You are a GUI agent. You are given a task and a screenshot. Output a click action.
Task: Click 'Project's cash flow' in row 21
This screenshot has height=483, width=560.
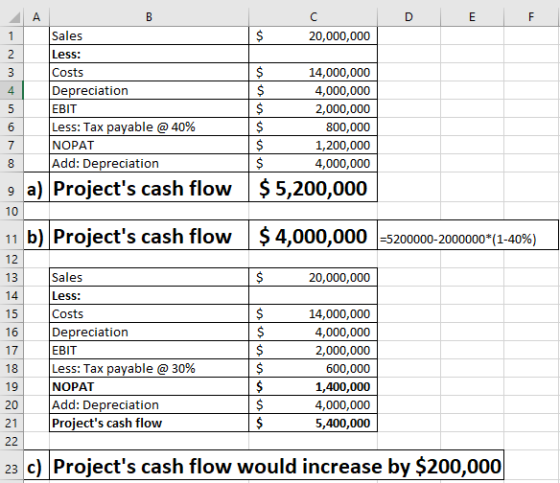click(x=149, y=423)
